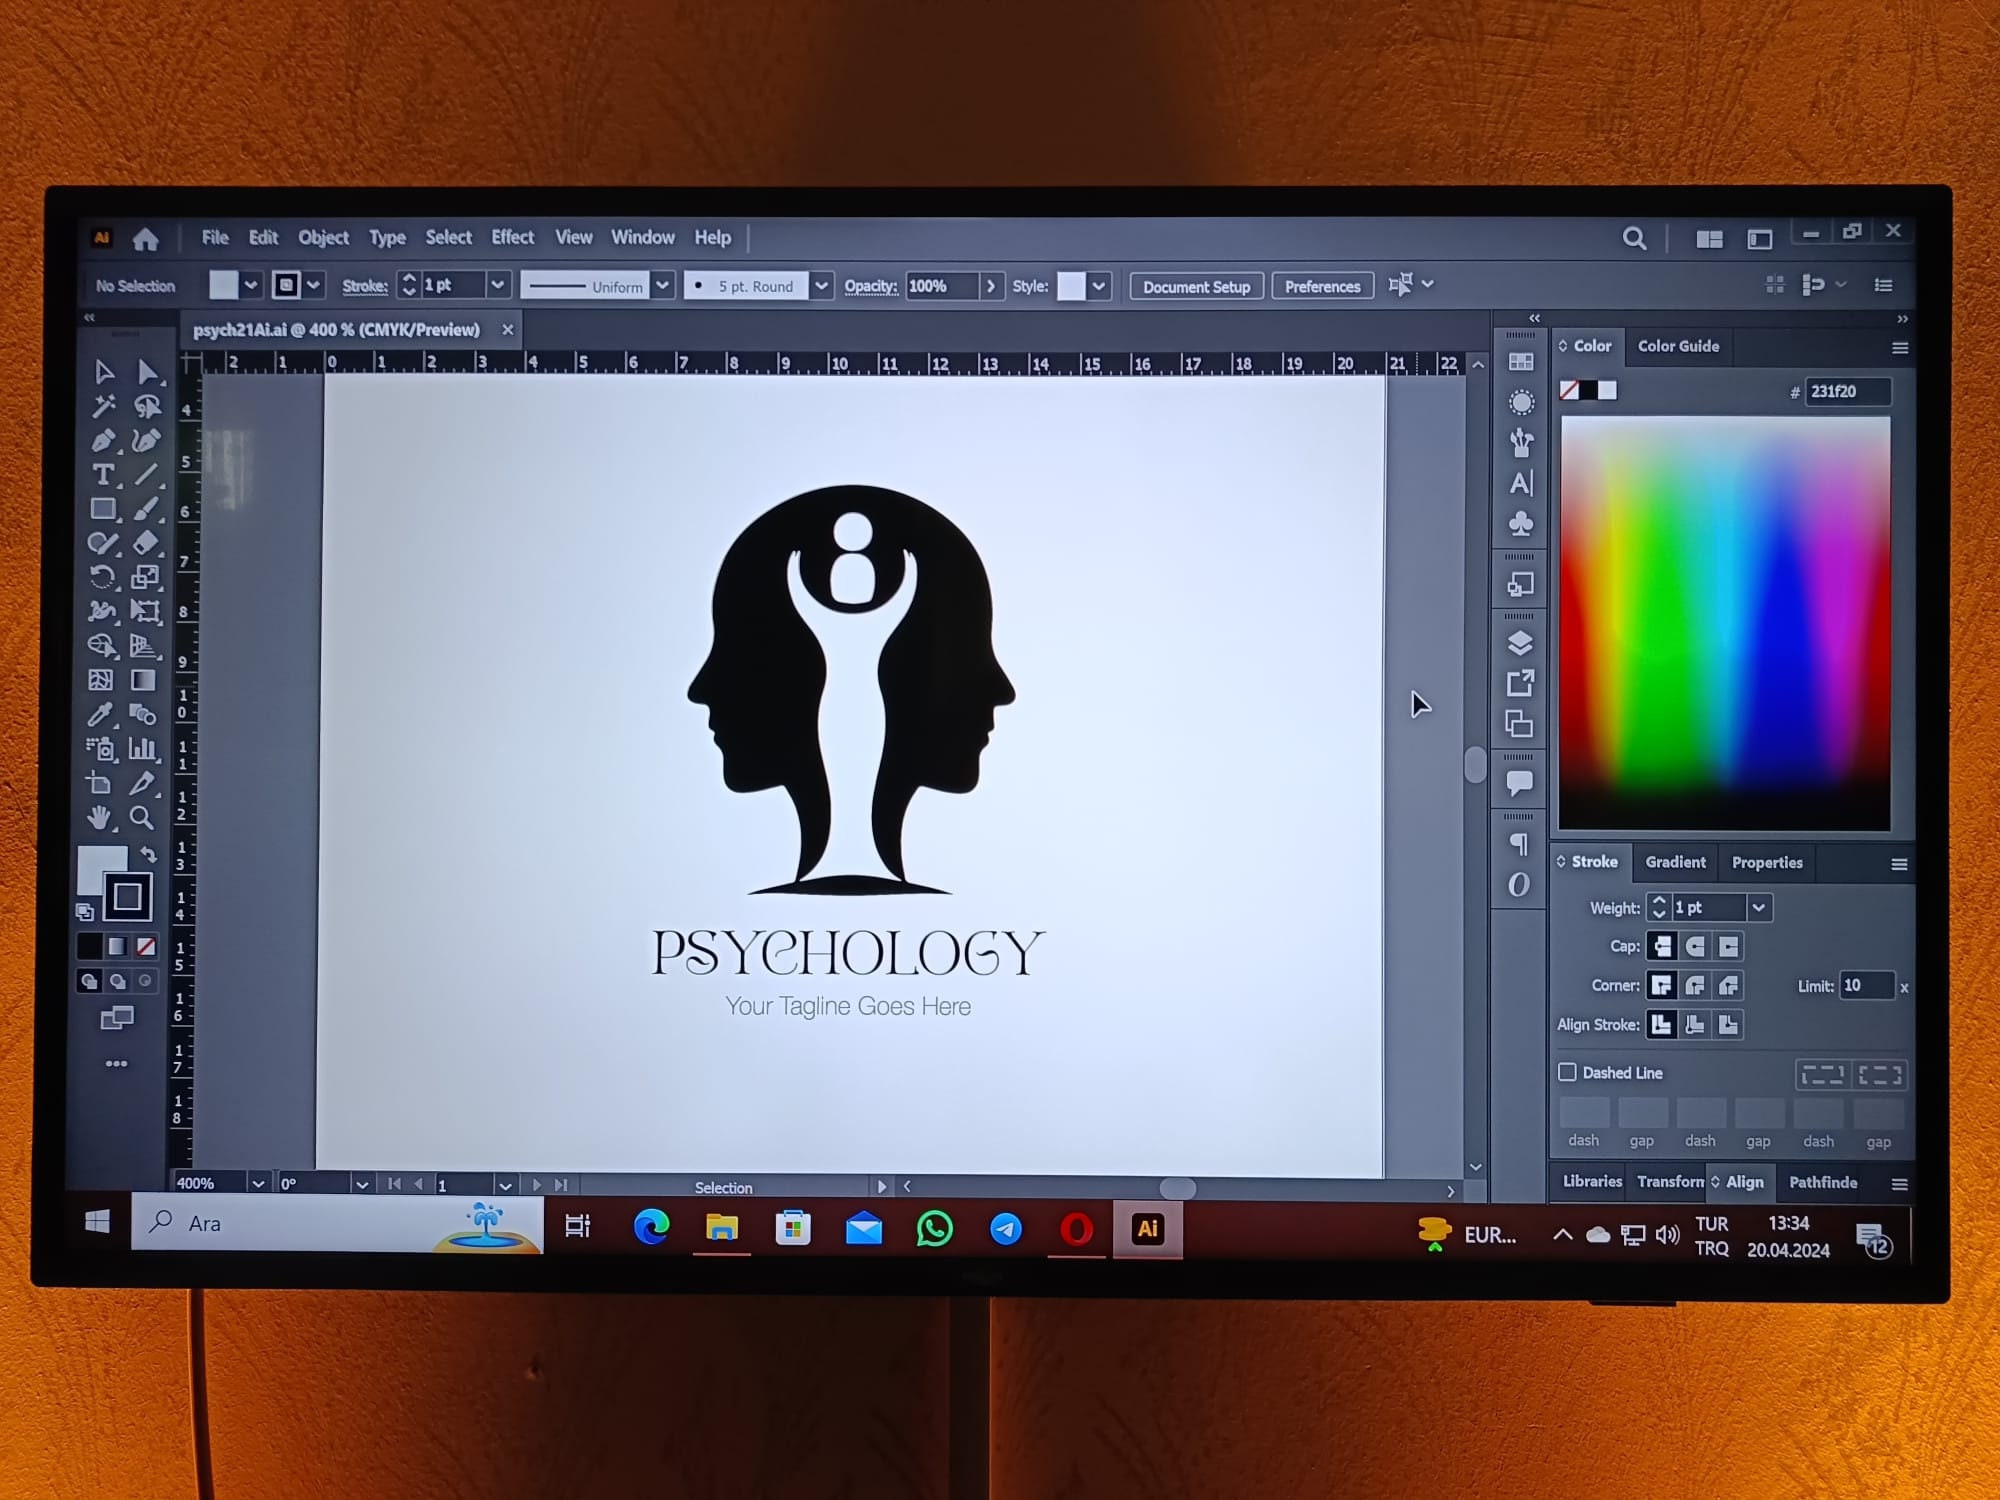The width and height of the screenshot is (2000, 1500).
Task: Select the Pen tool
Action: click(x=101, y=441)
